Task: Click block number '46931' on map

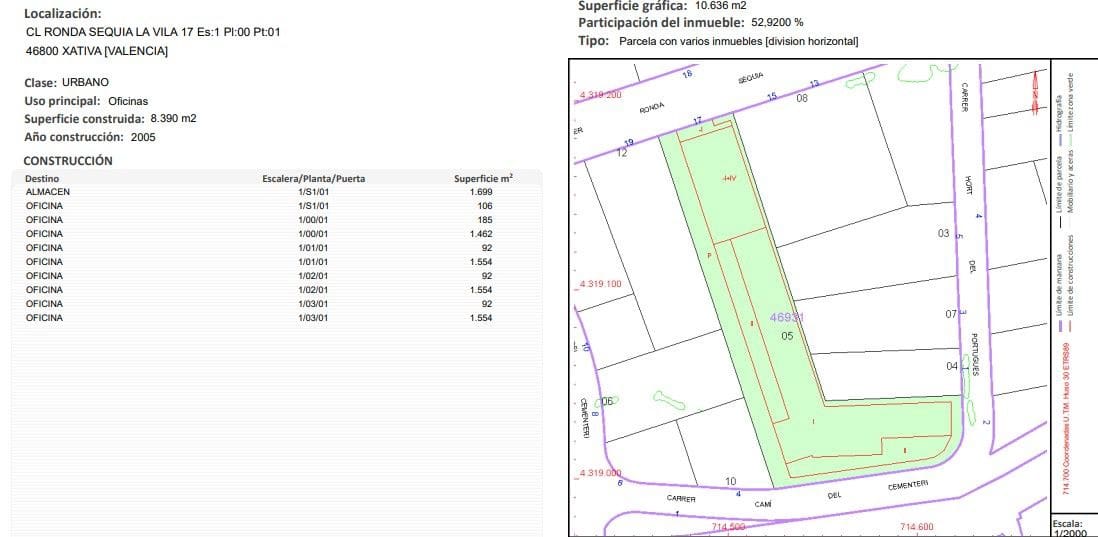Action: (786, 317)
